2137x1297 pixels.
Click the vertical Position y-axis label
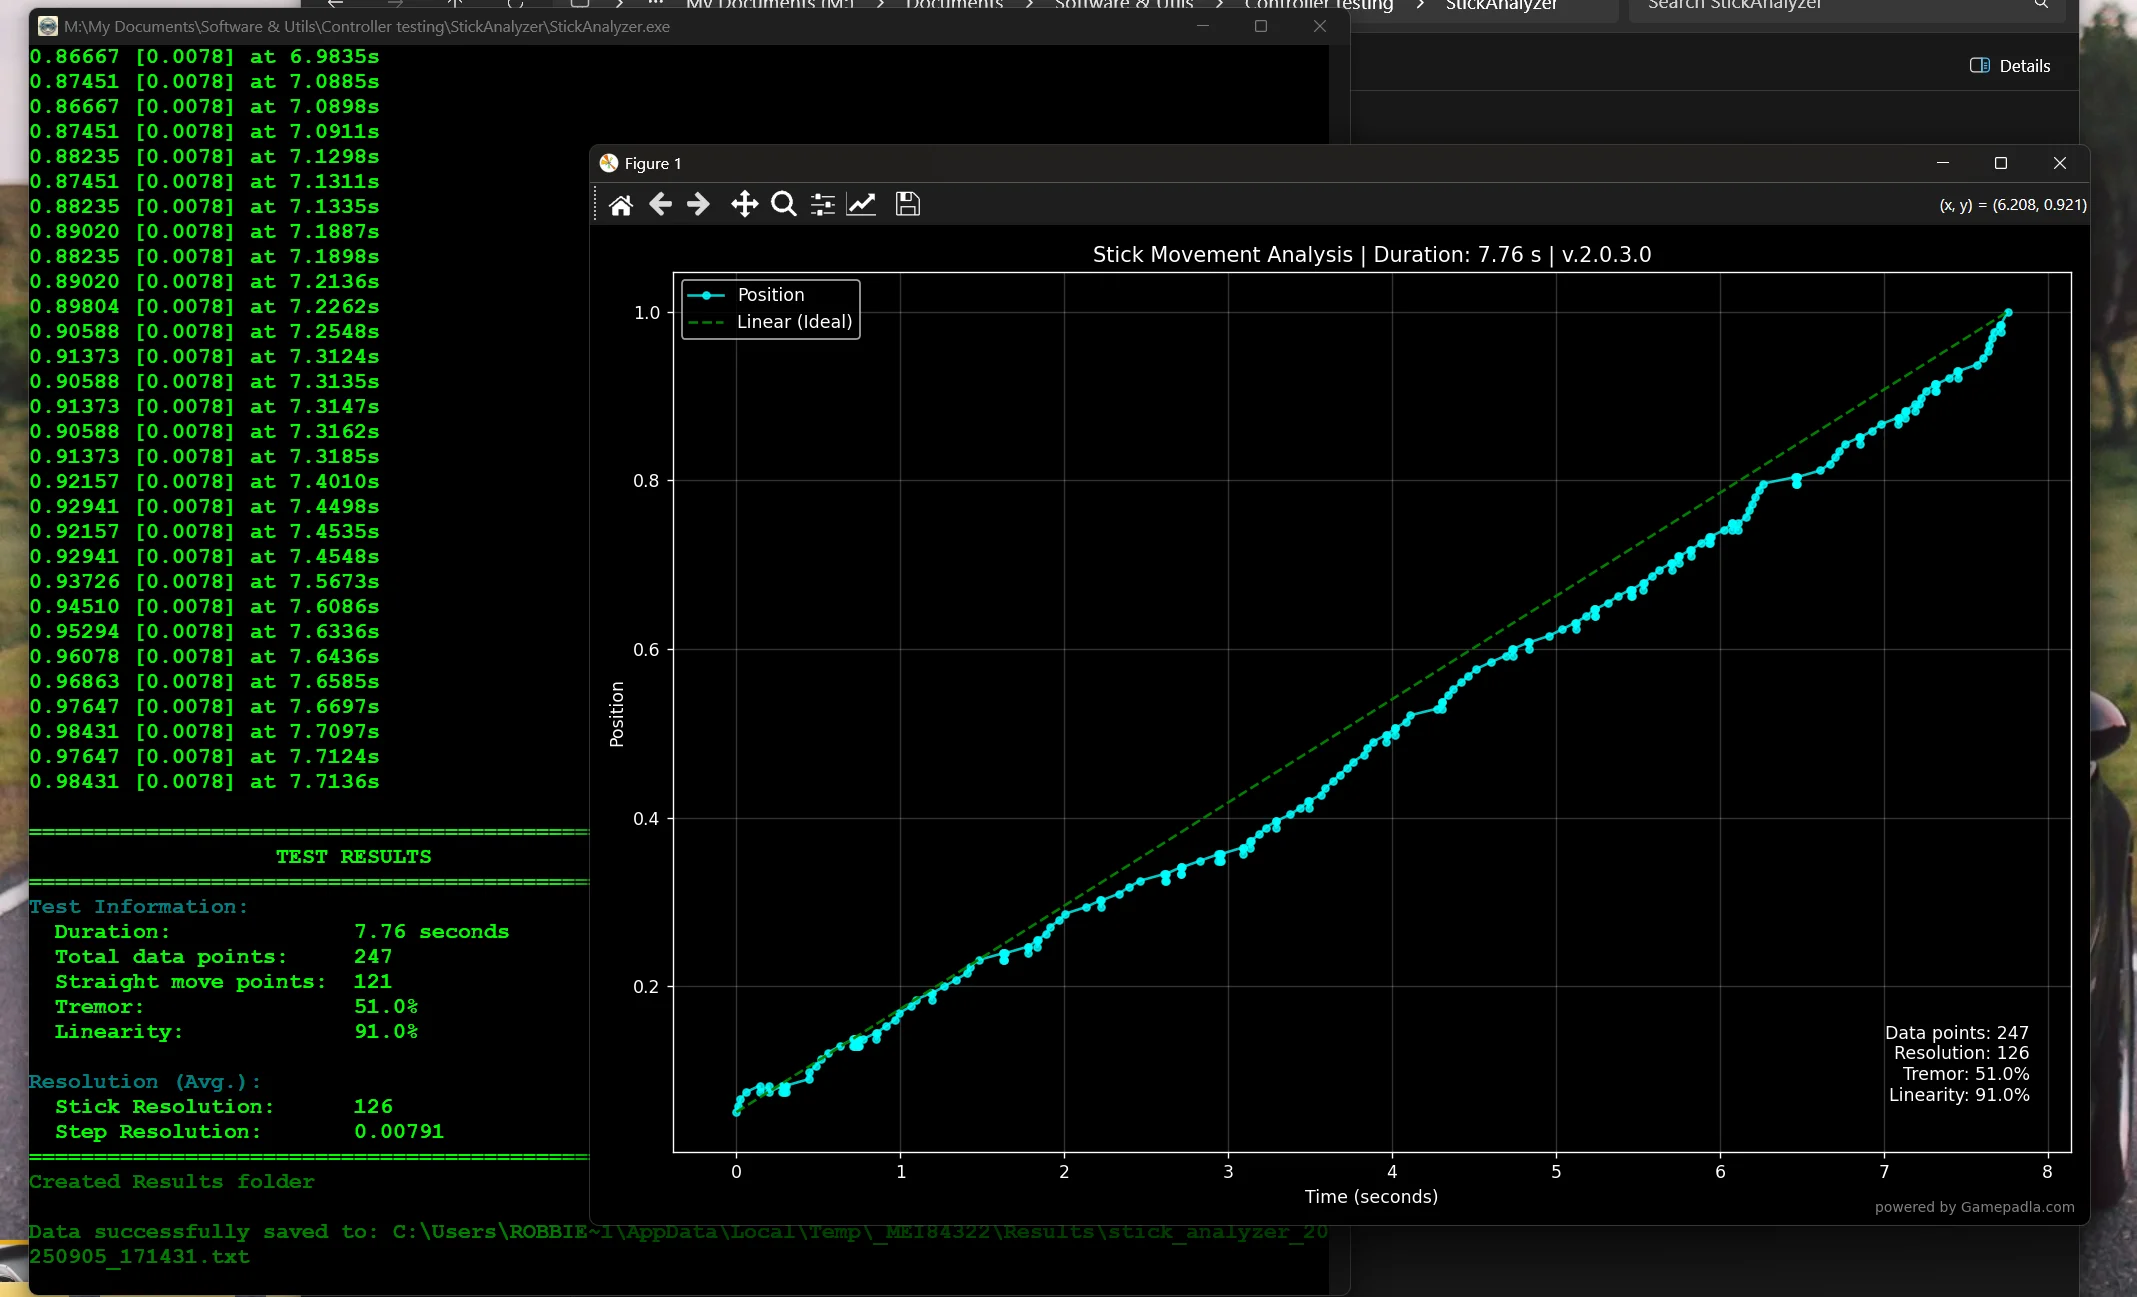pyautogui.click(x=617, y=714)
